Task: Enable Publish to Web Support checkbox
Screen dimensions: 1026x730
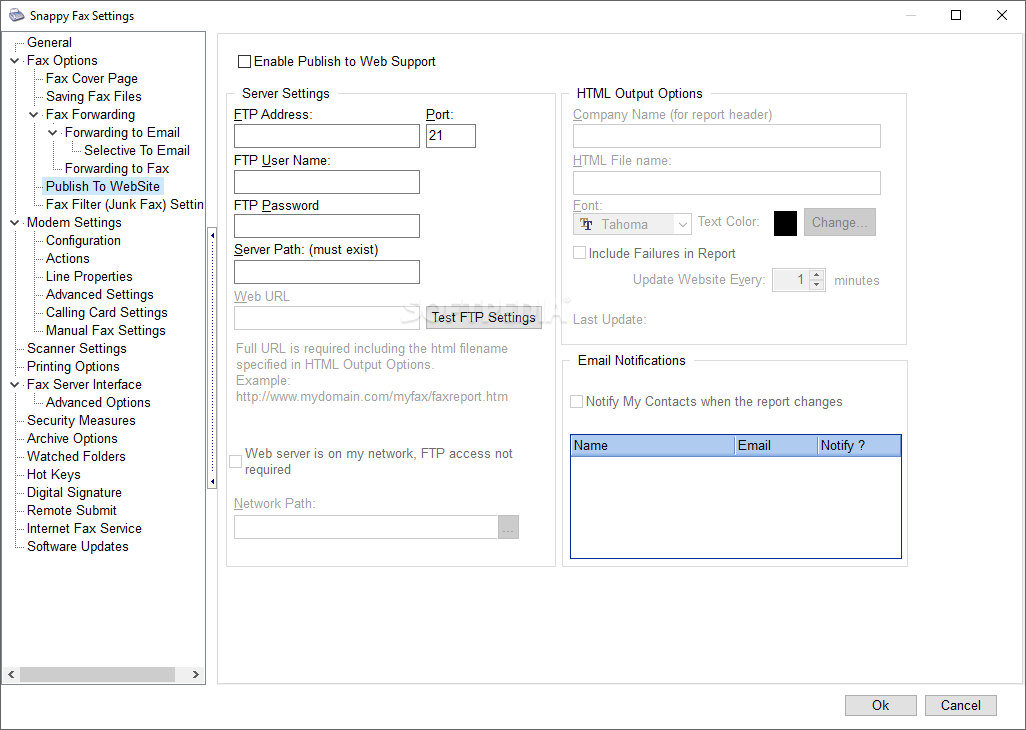Action: (x=244, y=61)
